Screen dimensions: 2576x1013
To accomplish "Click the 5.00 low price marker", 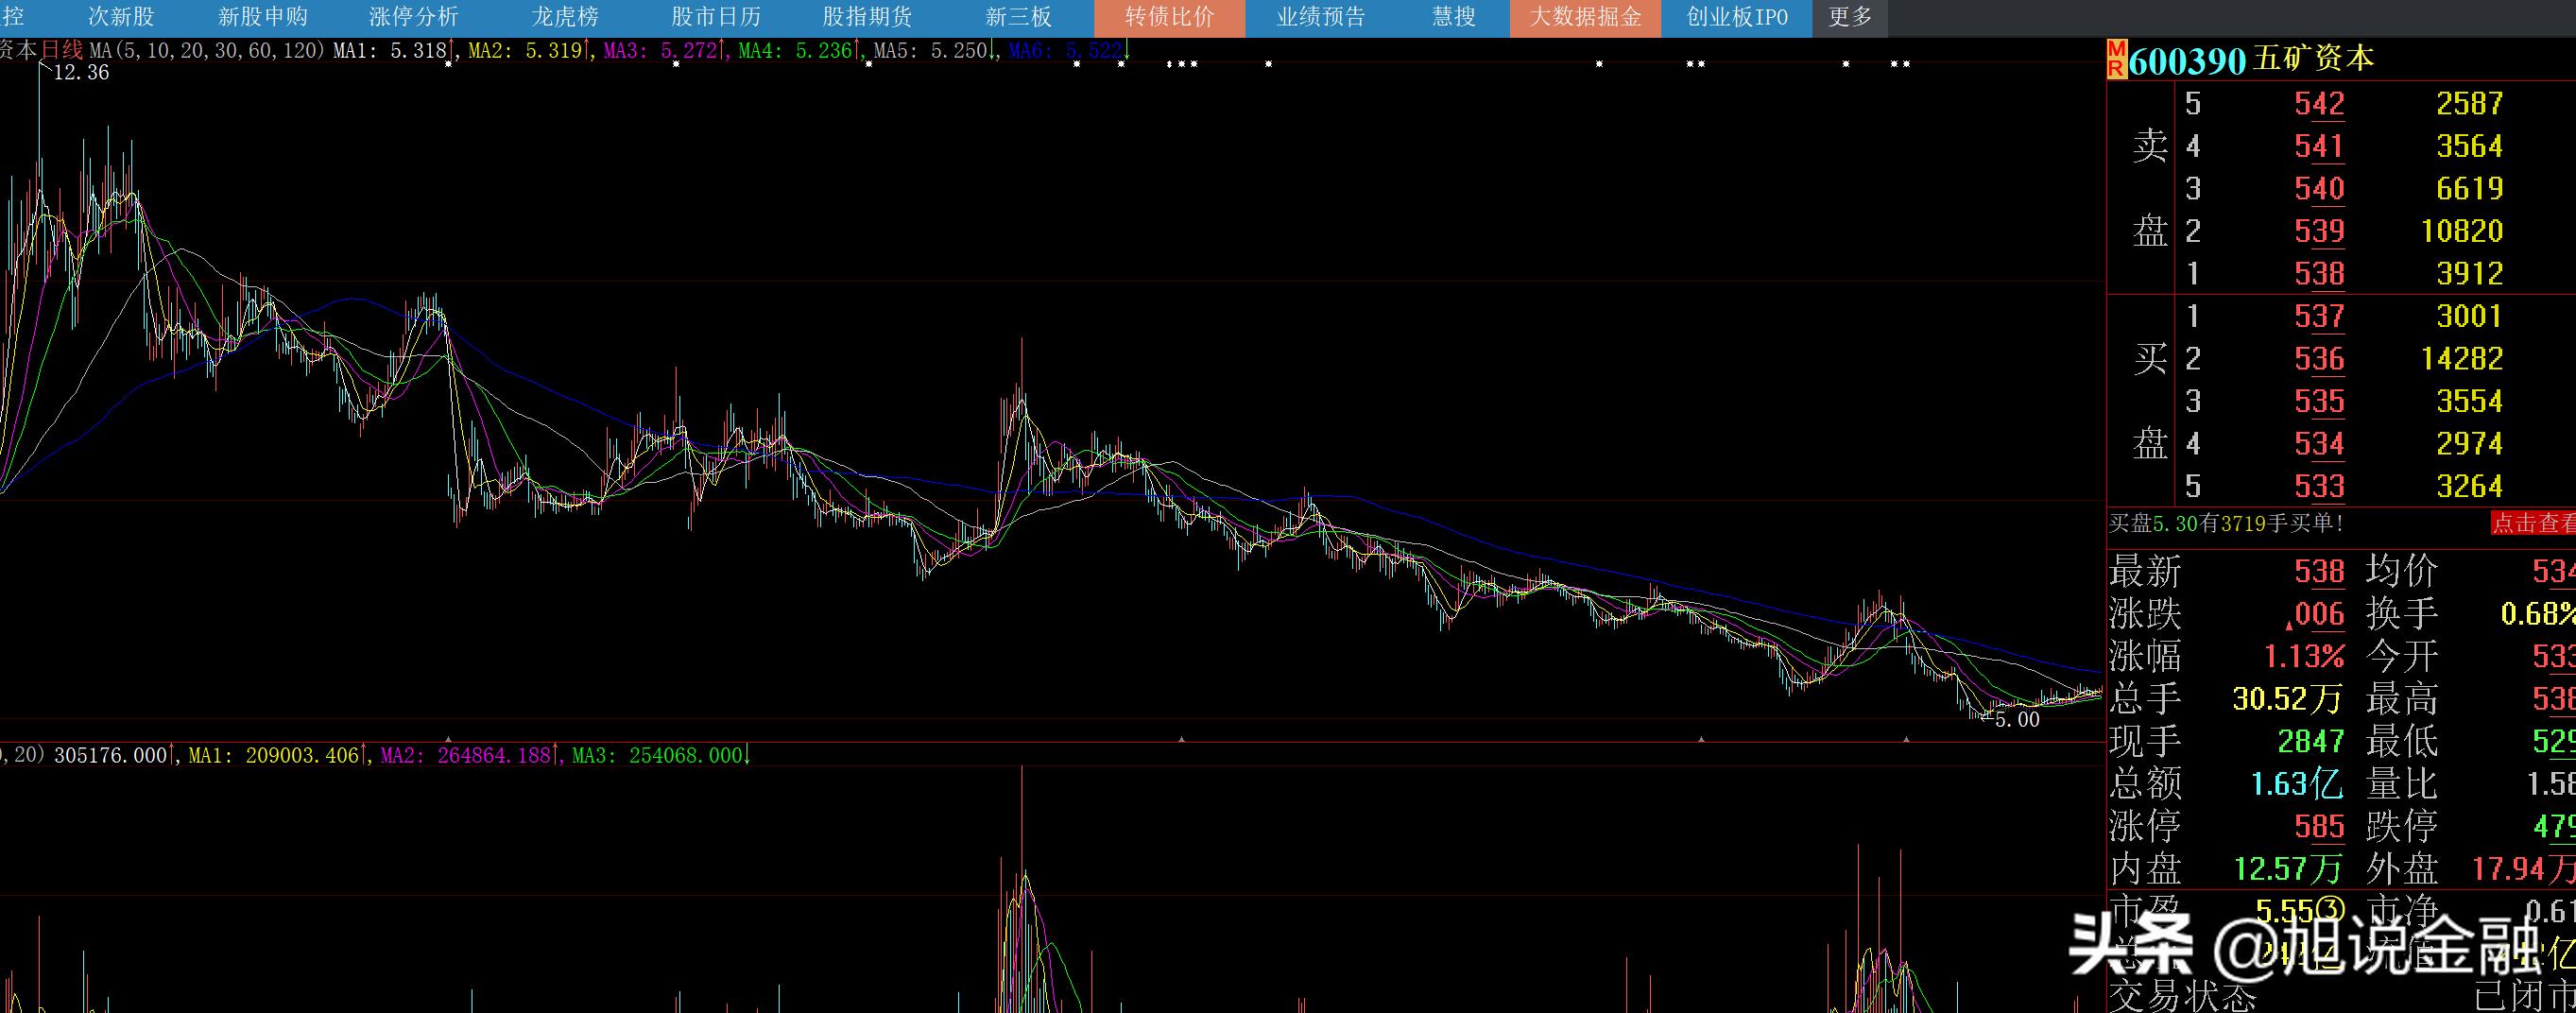I will (x=2016, y=720).
